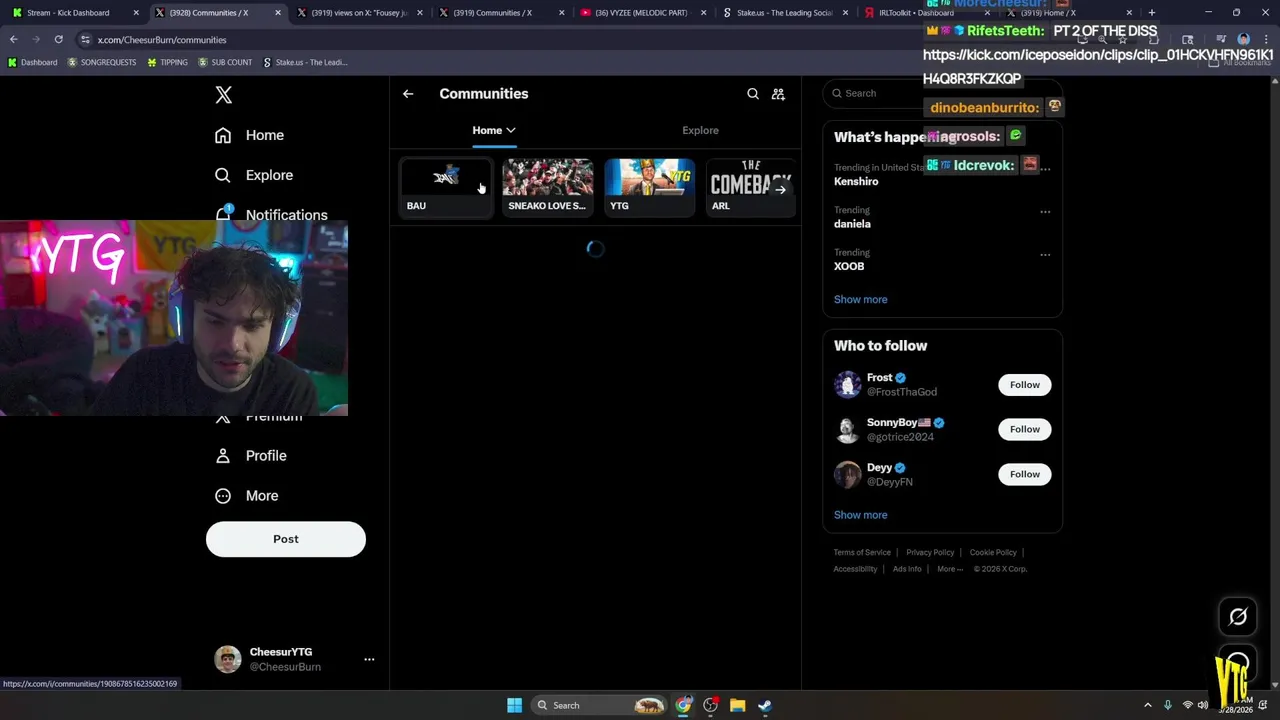Open CheesurYTG account profile switcher
The width and height of the screenshot is (1280, 720).
pyautogui.click(x=286, y=659)
